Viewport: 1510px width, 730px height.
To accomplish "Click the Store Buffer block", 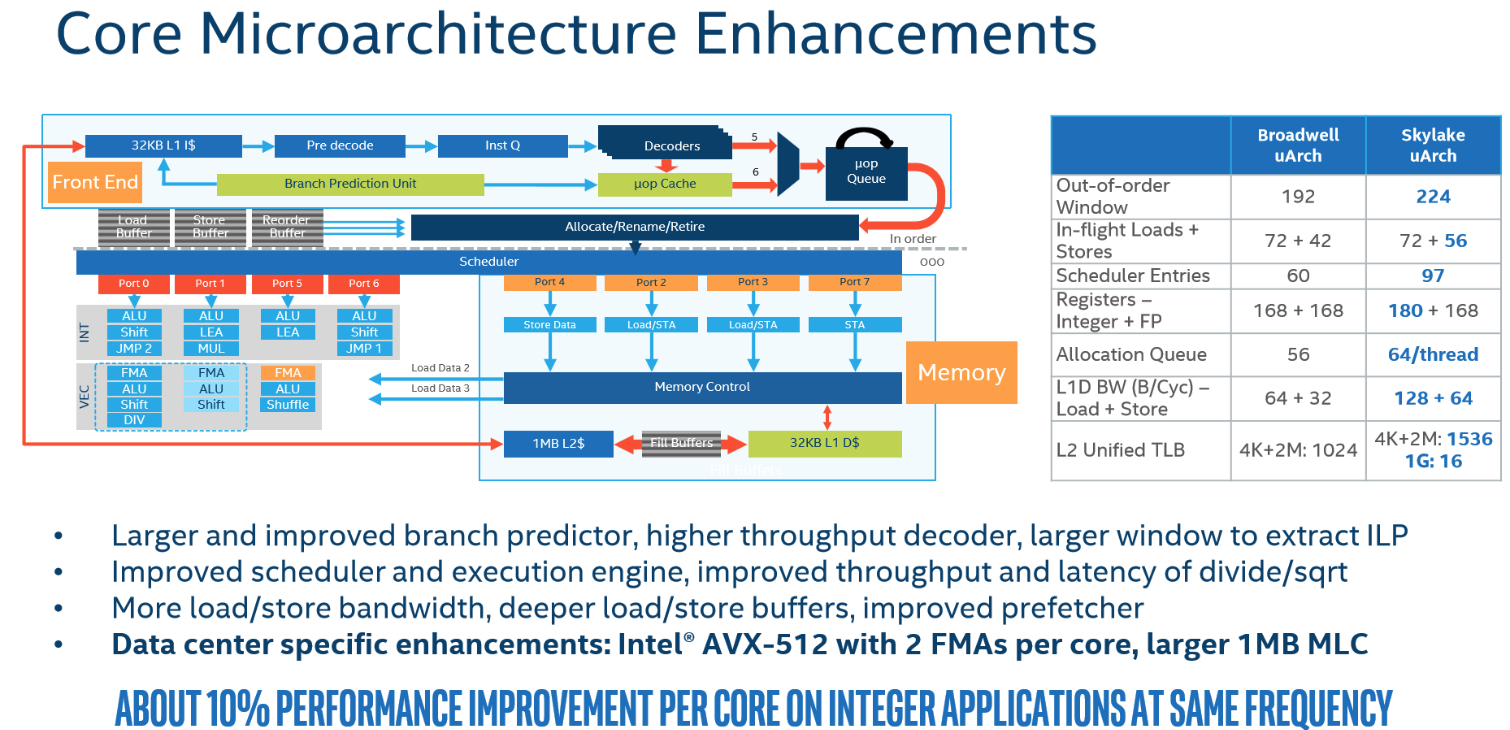I will coord(210,226).
